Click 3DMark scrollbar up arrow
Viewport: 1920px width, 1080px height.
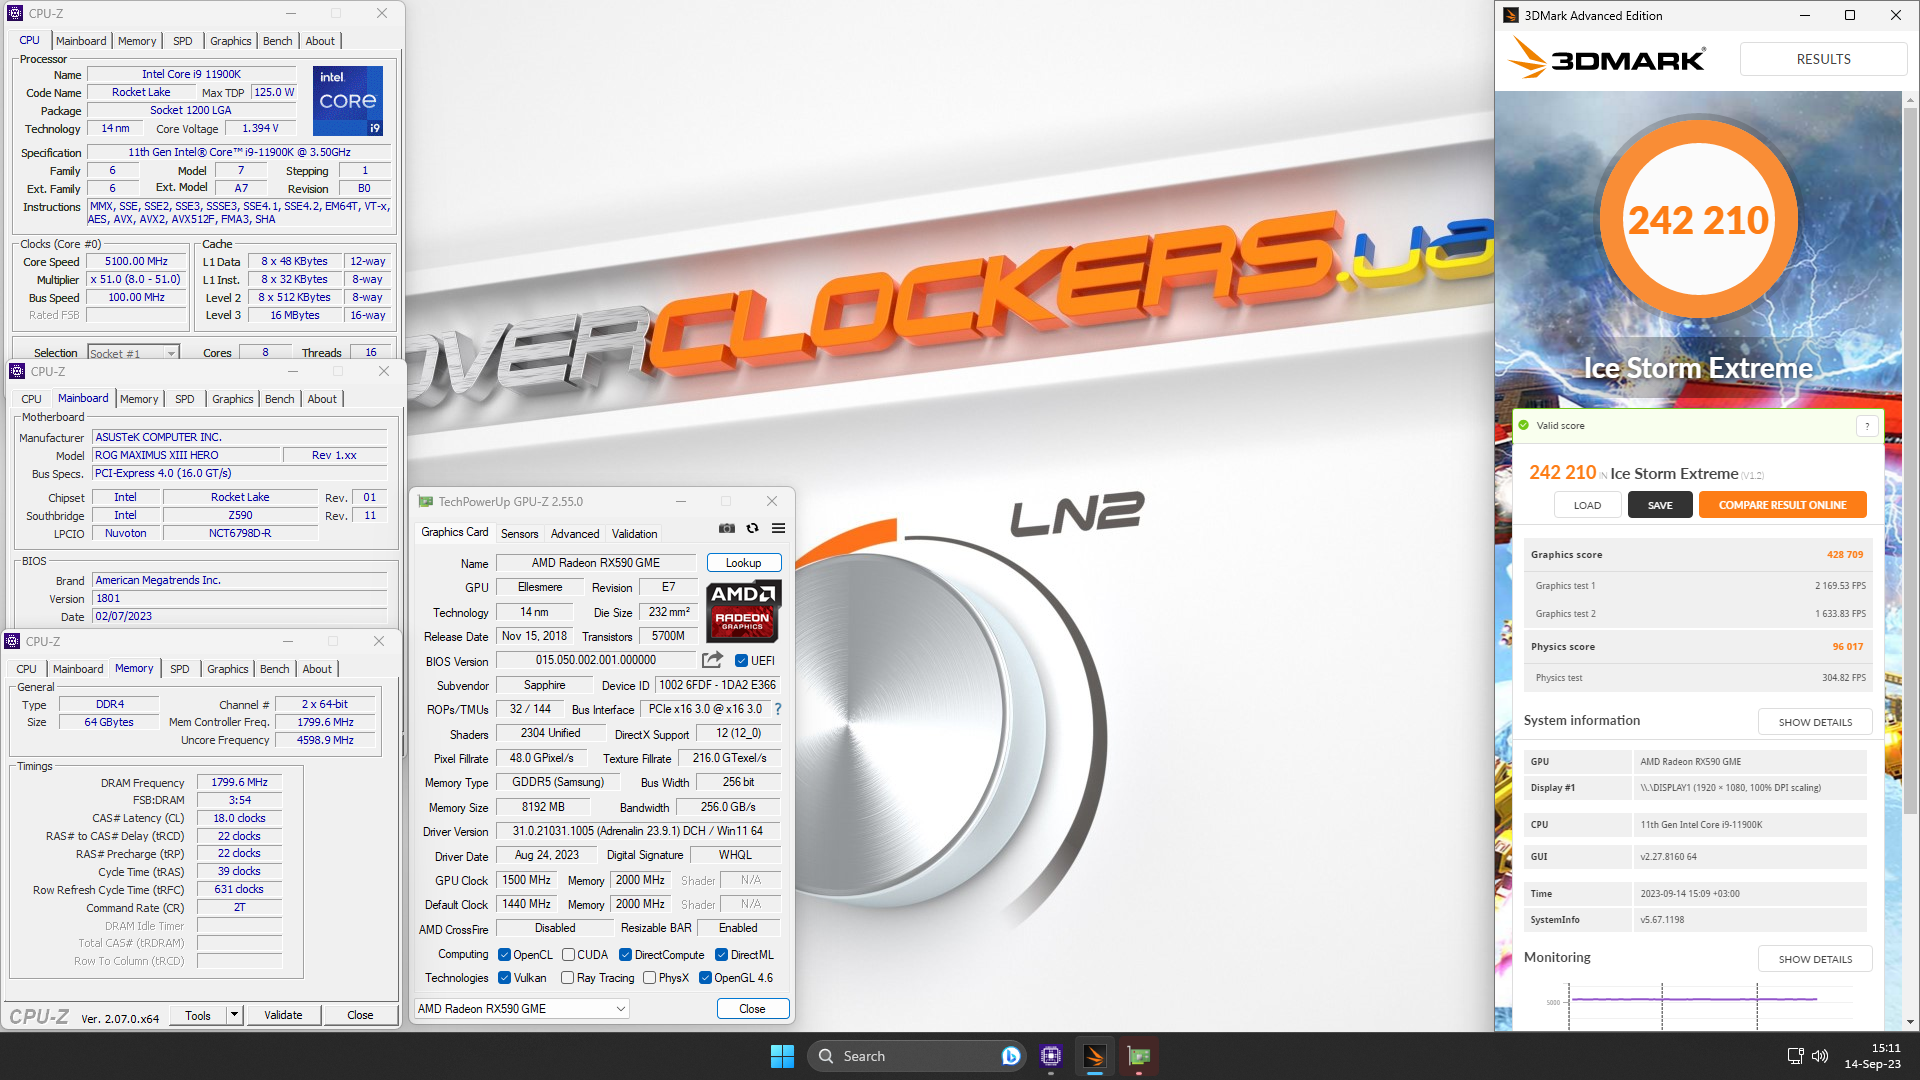point(1911,100)
